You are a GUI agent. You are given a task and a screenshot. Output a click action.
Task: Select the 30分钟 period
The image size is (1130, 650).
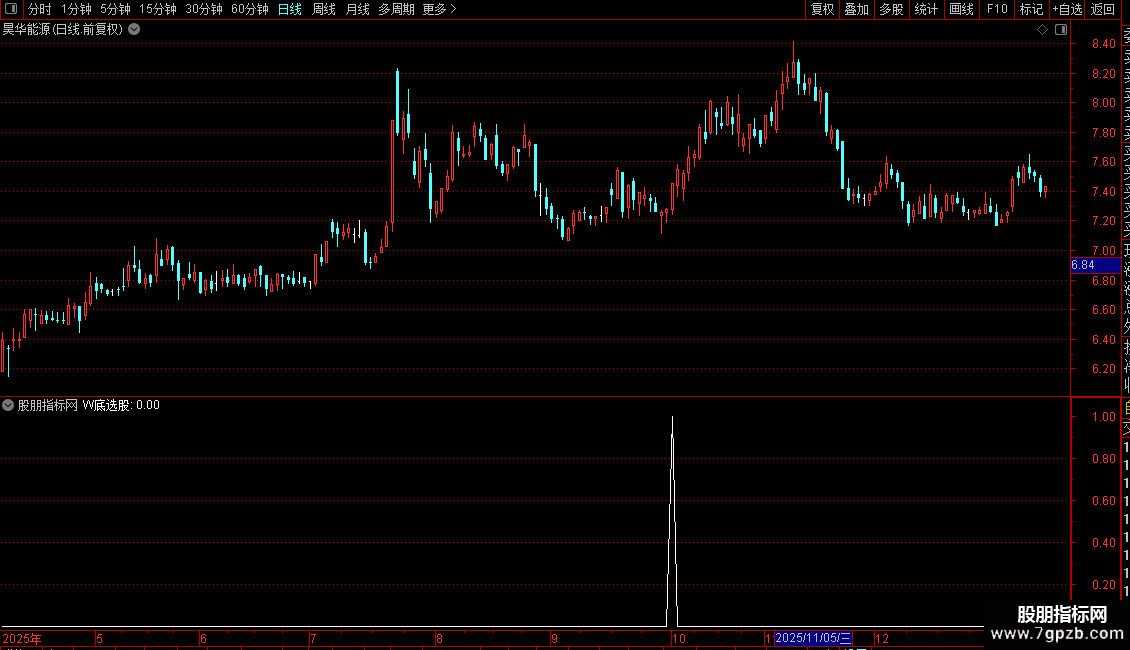coord(204,9)
